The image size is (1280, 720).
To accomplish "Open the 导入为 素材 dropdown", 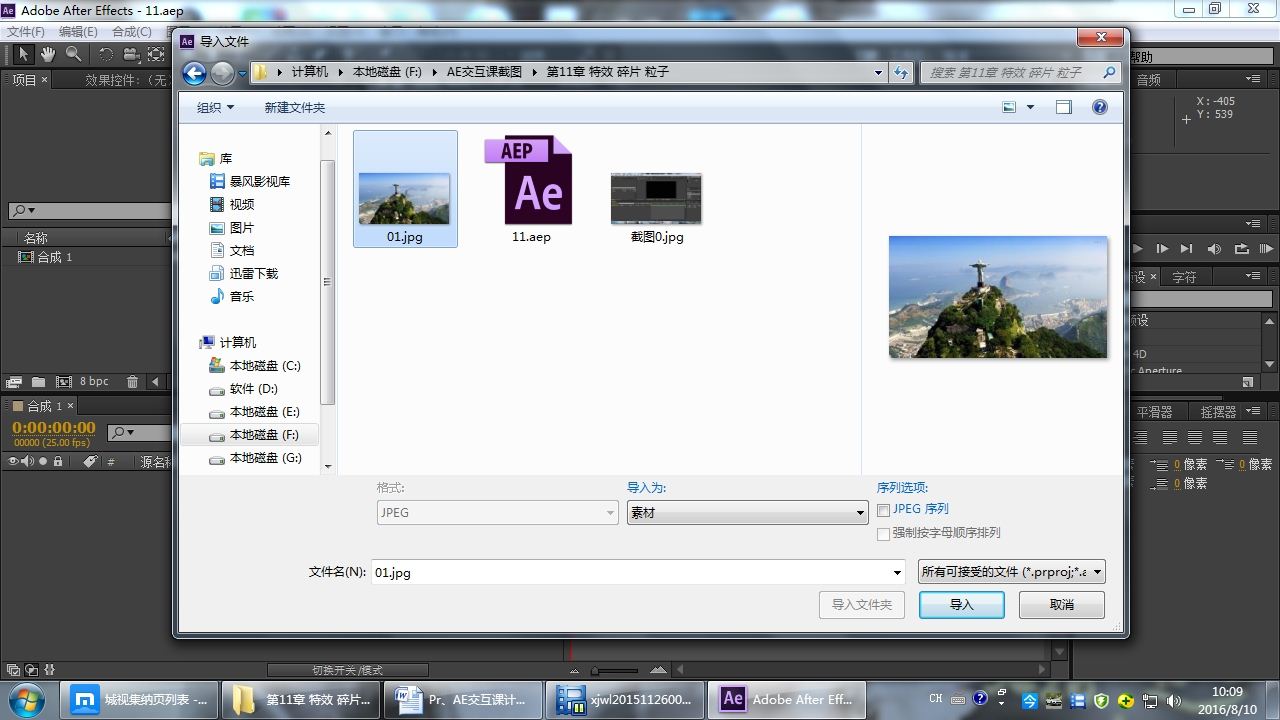I will (x=747, y=513).
